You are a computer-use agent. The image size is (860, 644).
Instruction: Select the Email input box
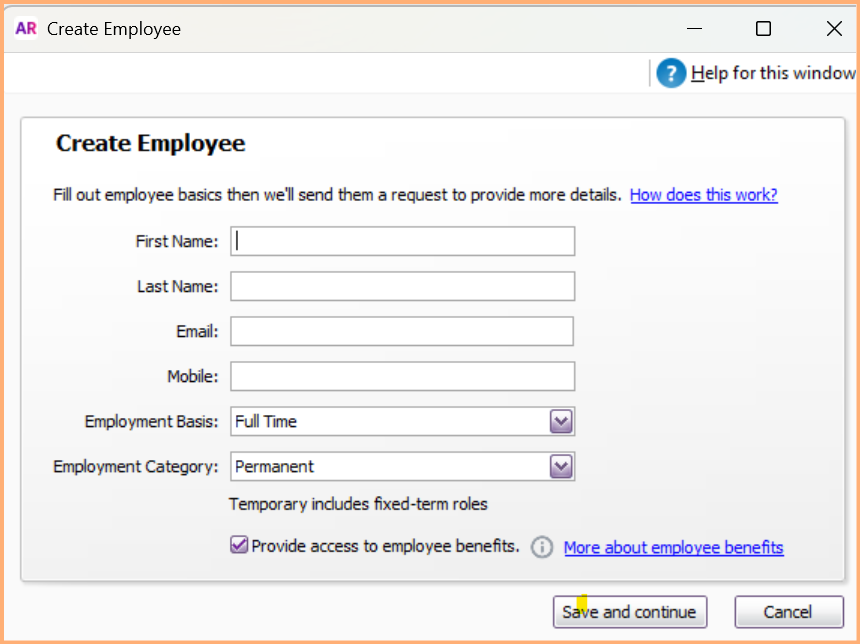pyautogui.click(x=402, y=331)
